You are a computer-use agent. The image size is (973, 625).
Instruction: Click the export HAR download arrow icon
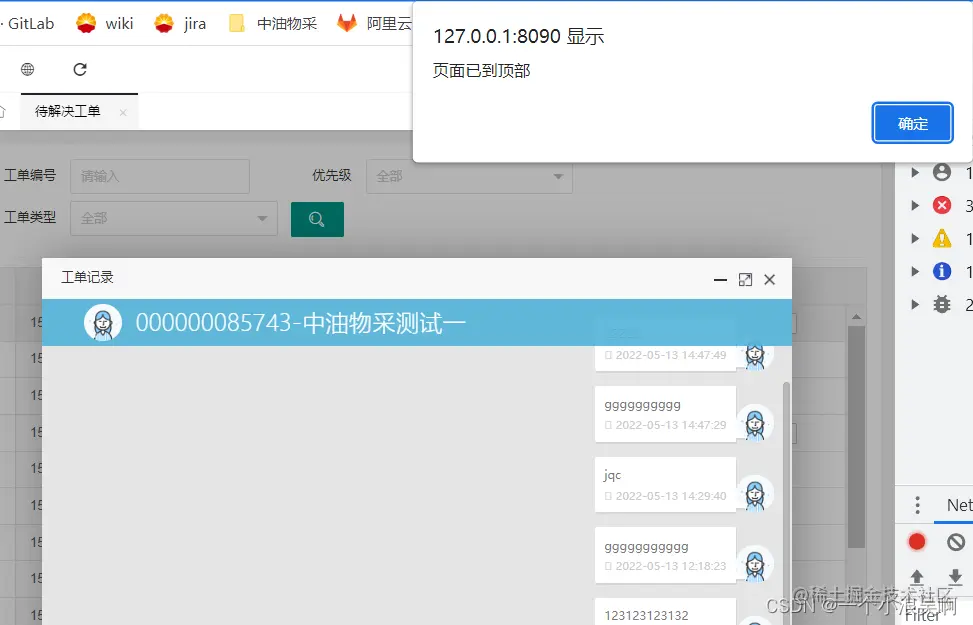coord(954,577)
